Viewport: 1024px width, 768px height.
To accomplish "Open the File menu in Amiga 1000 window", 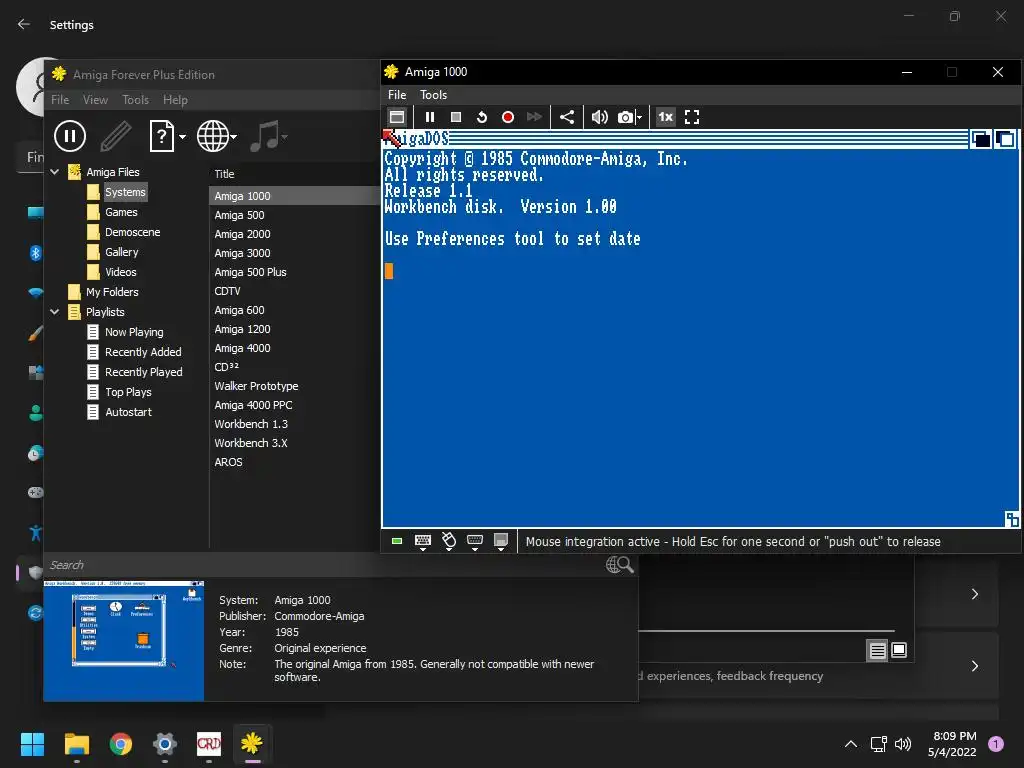I will coord(397,95).
